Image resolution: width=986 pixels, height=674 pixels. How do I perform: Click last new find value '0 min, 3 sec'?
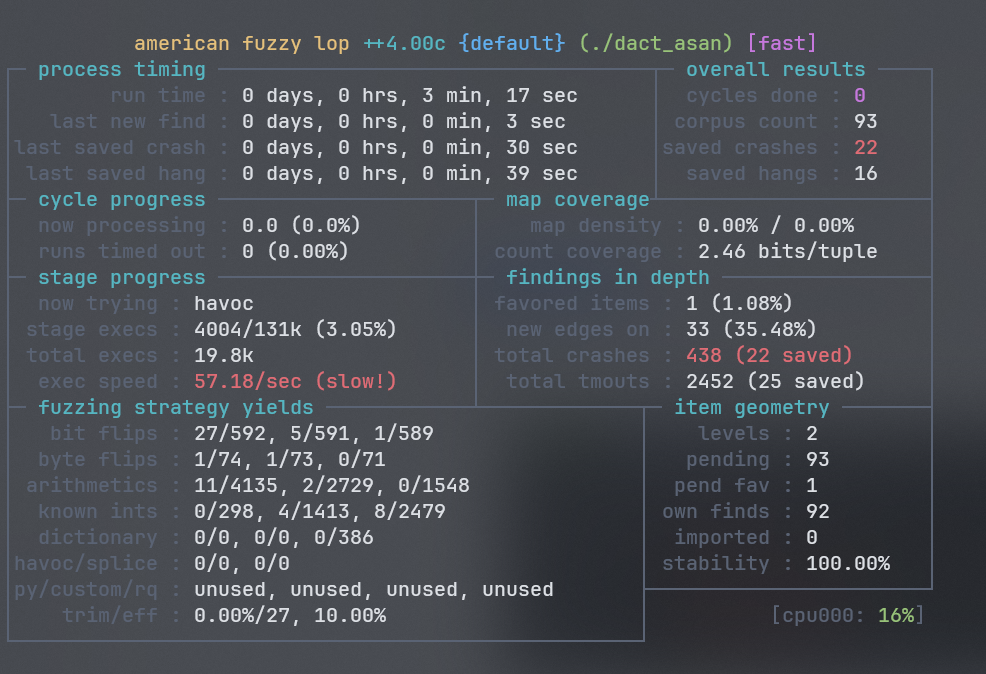493,121
